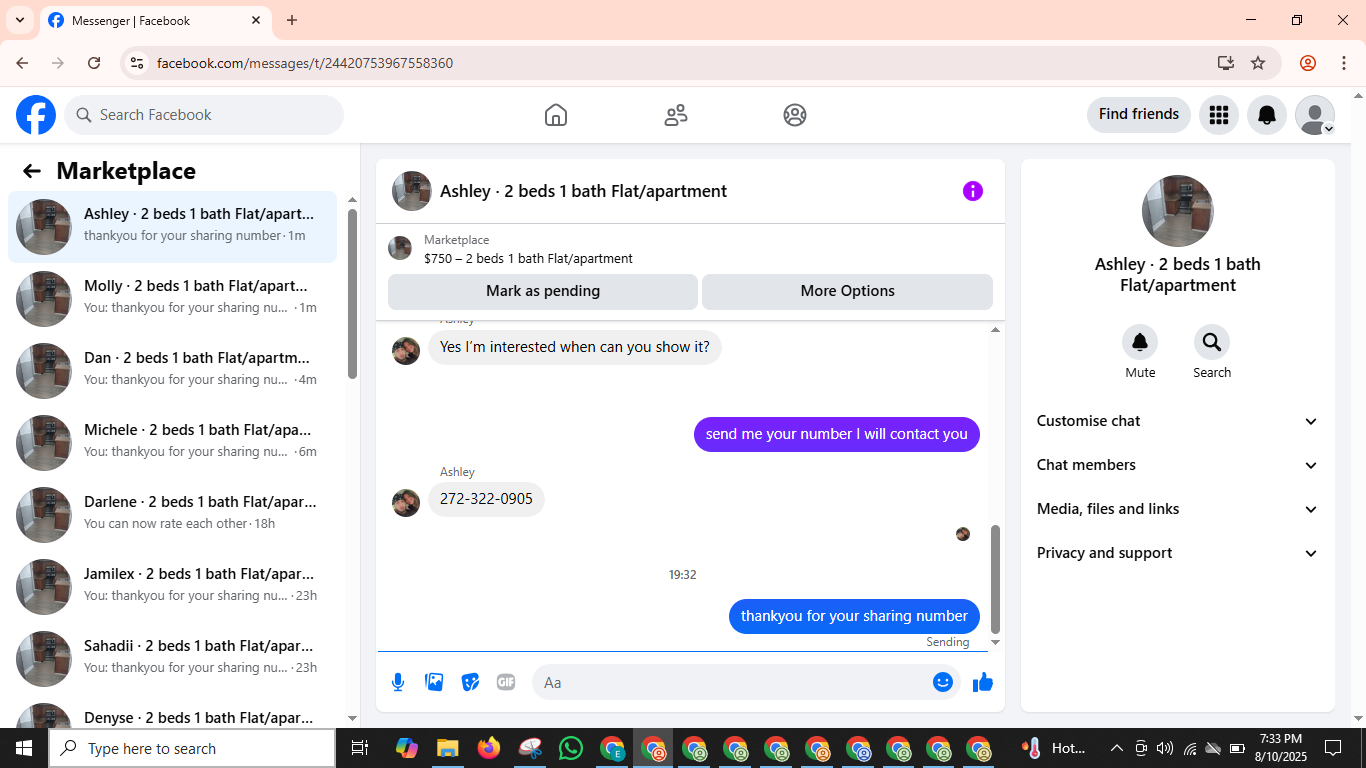Viewport: 1366px width, 768px height.
Task: Expand the Chat members section
Action: (x=1178, y=465)
